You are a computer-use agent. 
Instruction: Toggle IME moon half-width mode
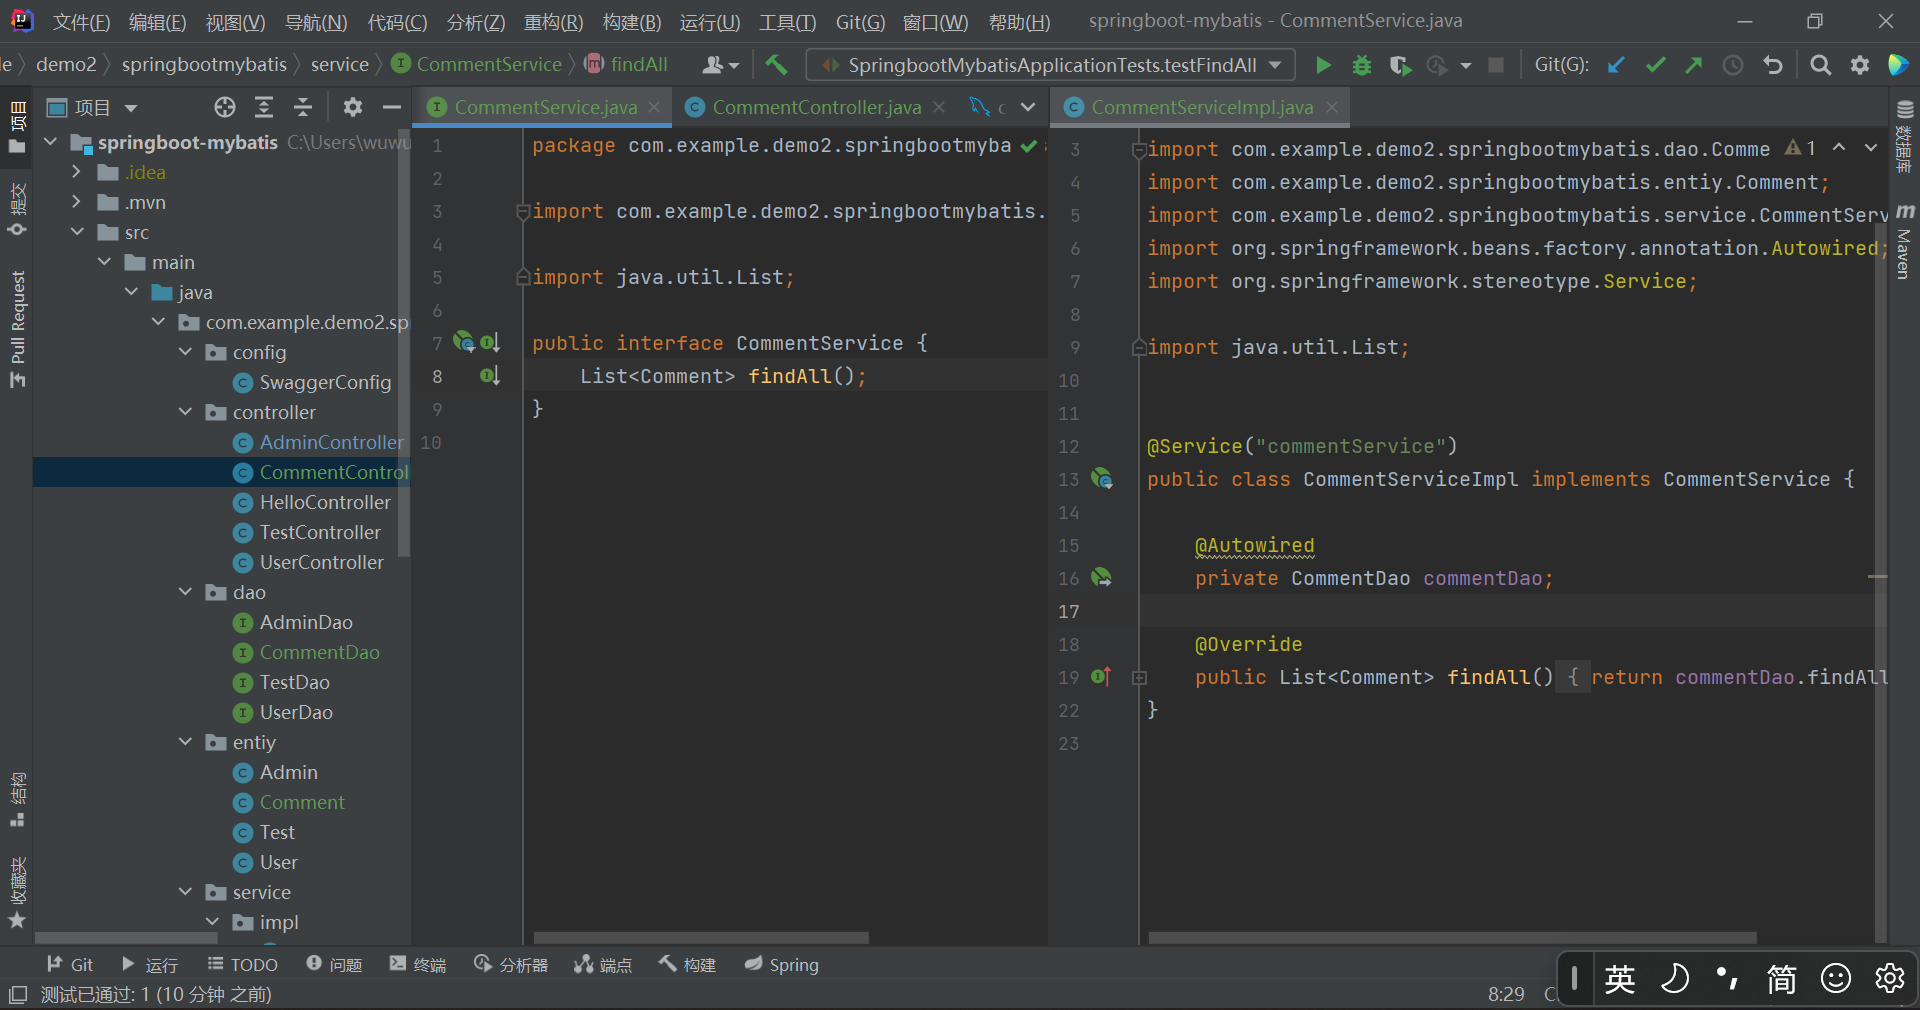[1675, 978]
